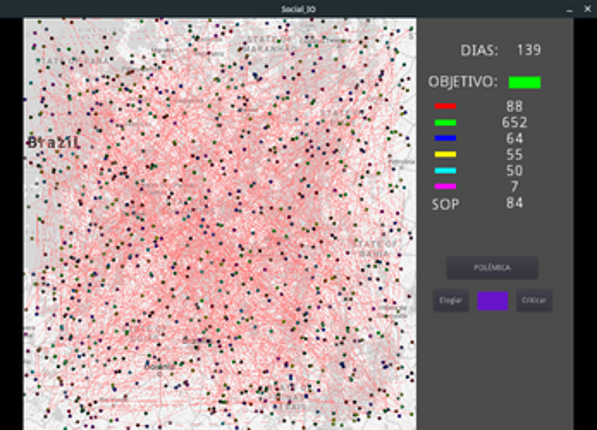Hit the Criticar button
This screenshot has width=597, height=430.
point(534,301)
